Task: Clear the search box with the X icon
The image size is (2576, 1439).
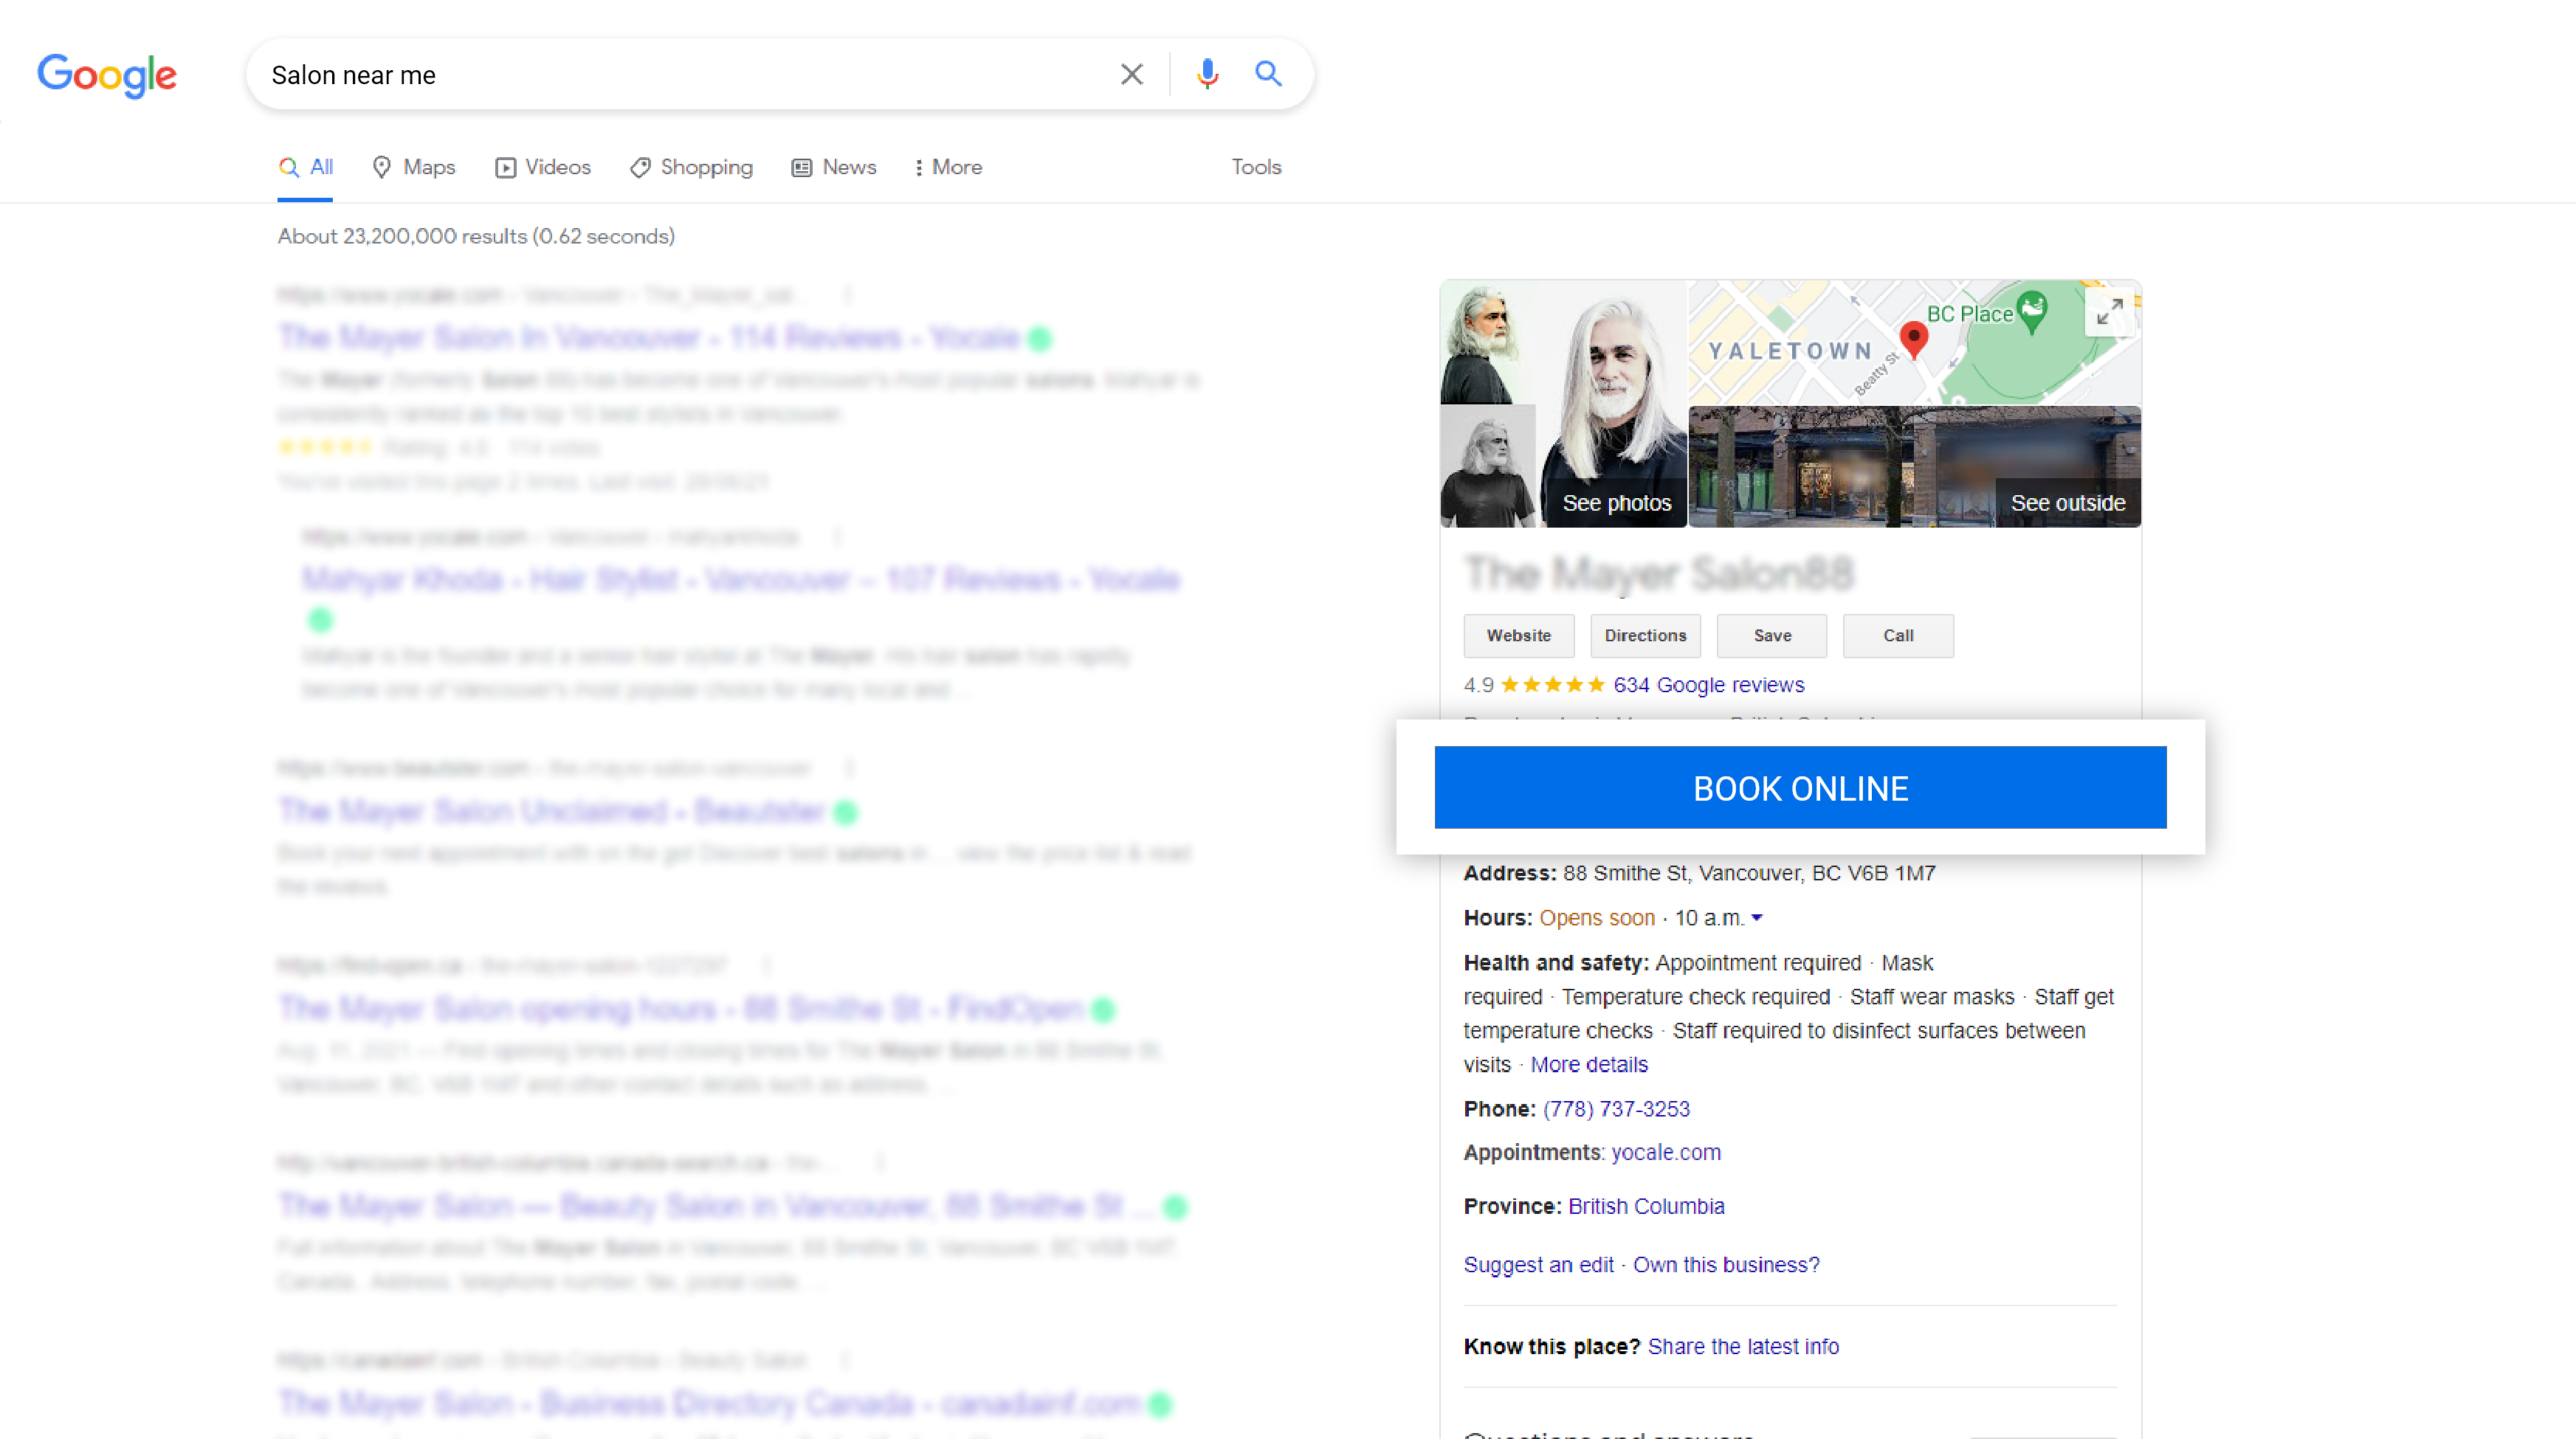Action: pos(1131,74)
